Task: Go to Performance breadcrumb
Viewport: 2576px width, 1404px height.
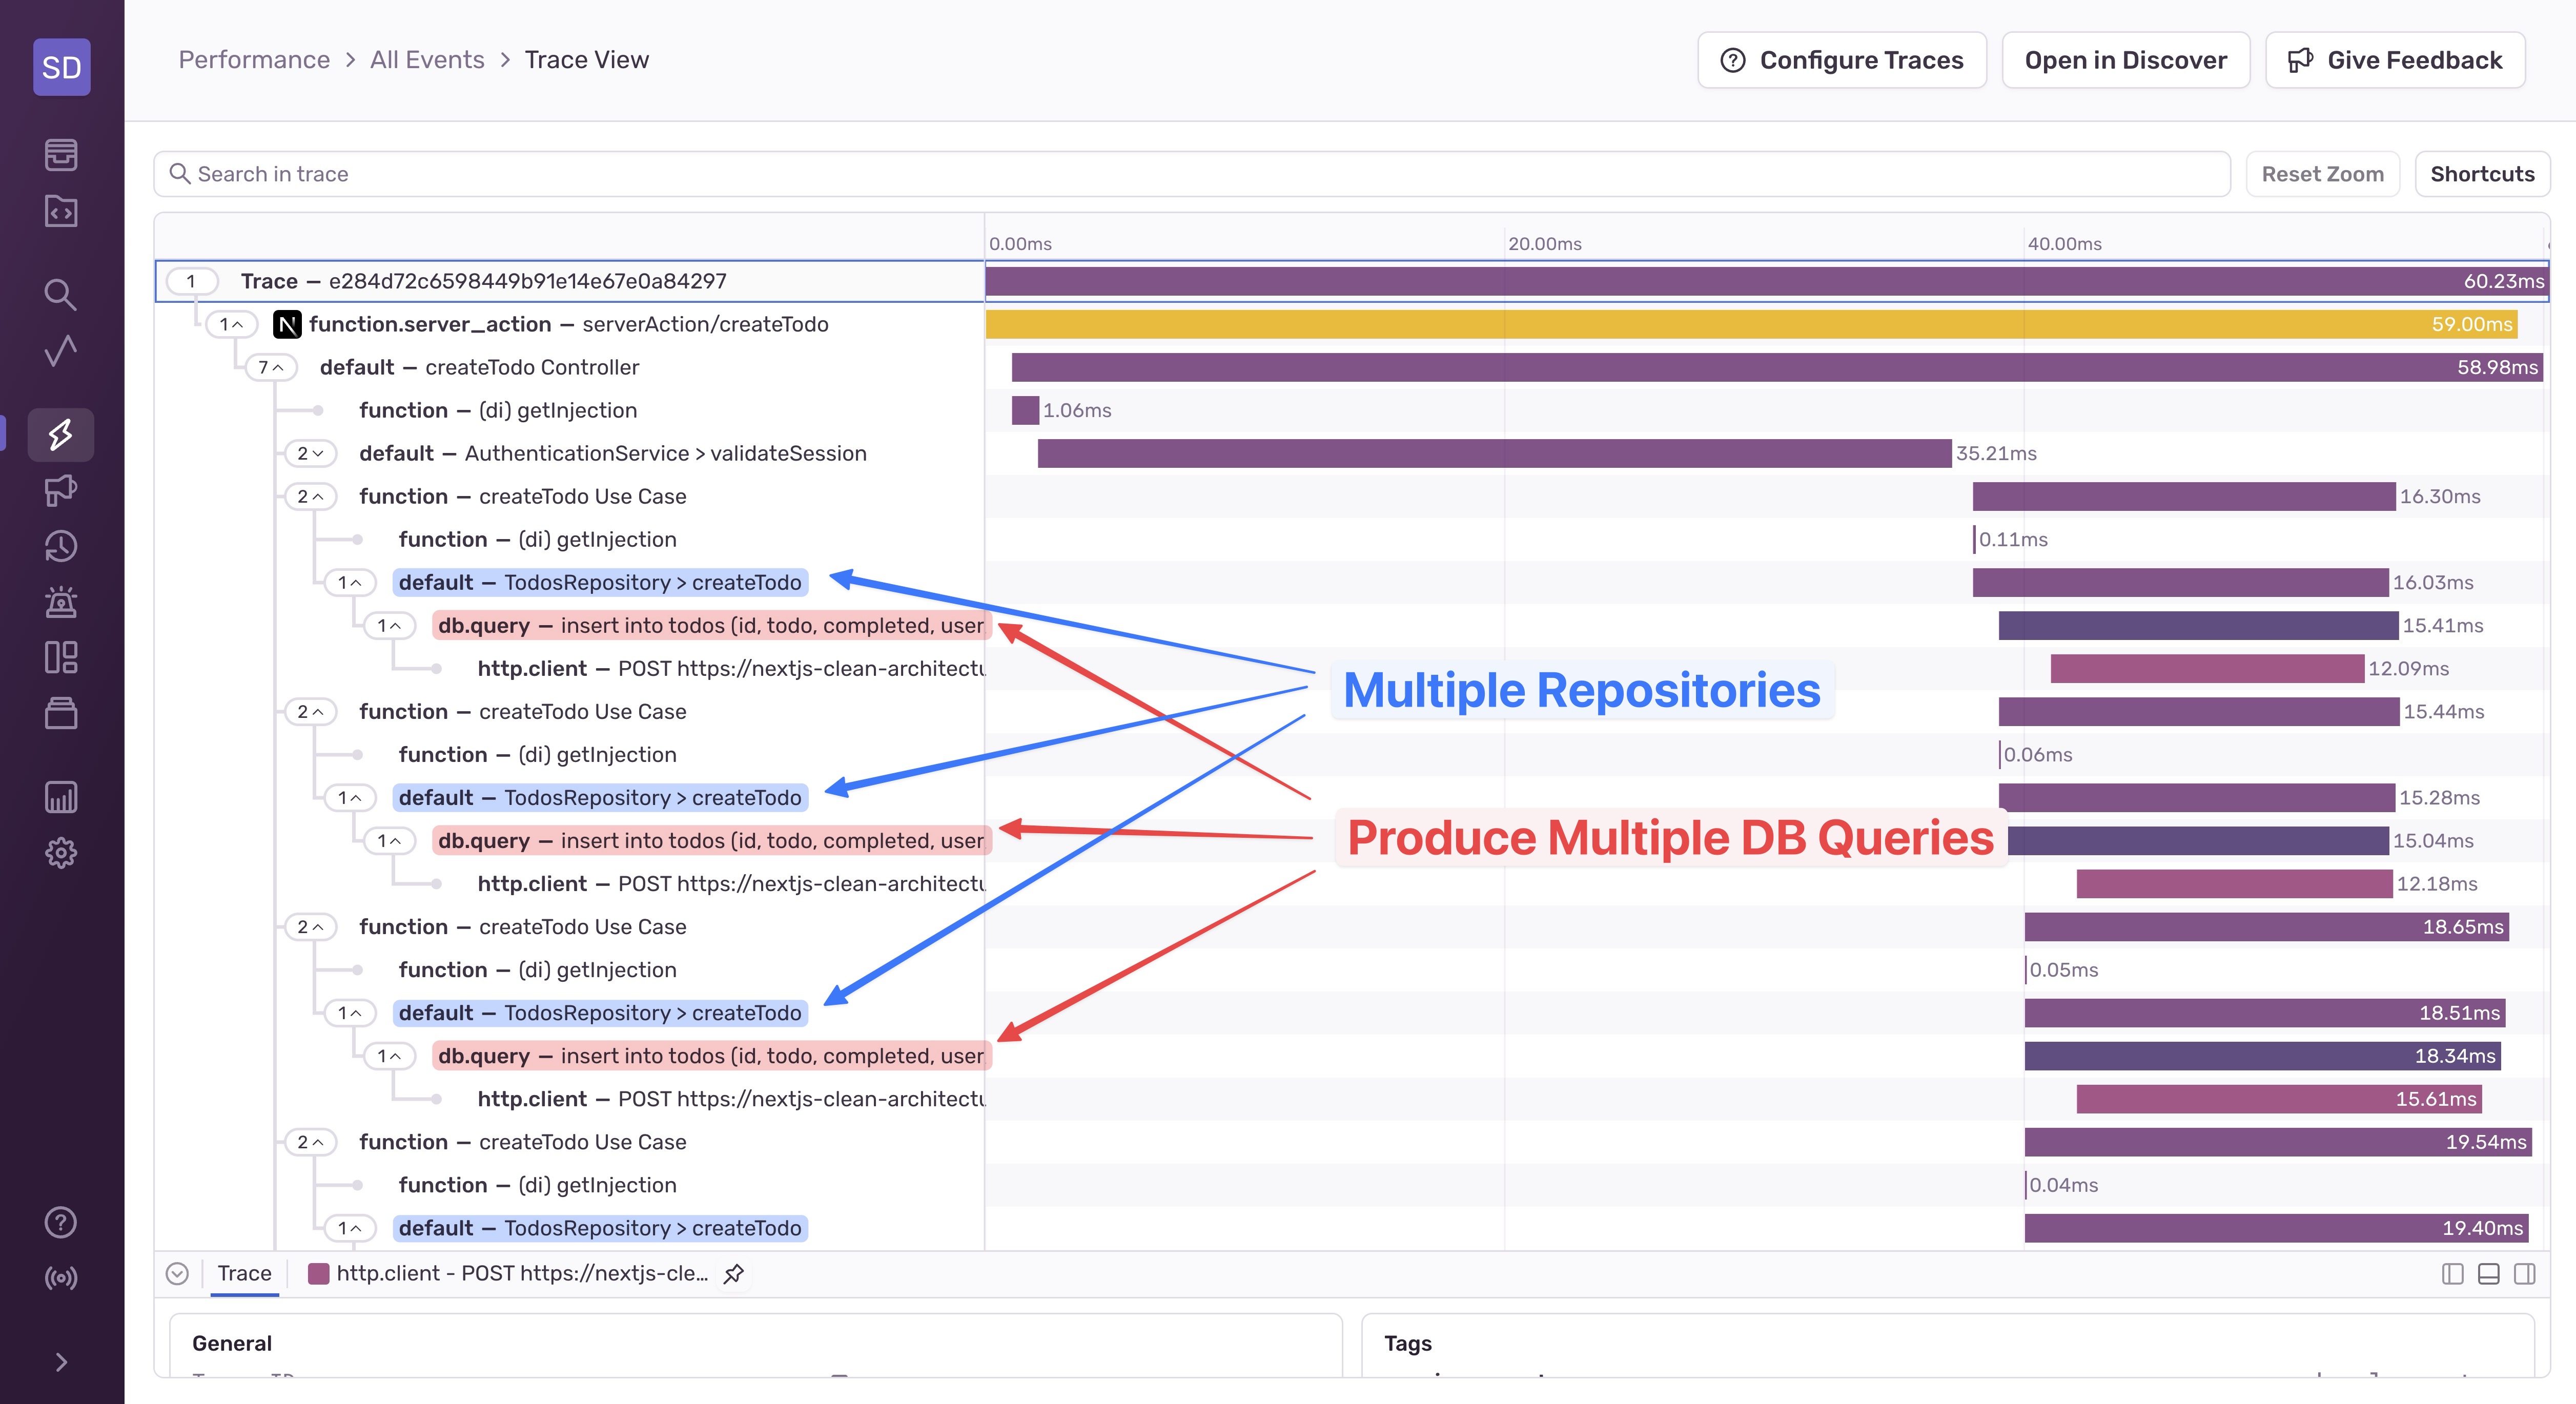Action: point(254,60)
